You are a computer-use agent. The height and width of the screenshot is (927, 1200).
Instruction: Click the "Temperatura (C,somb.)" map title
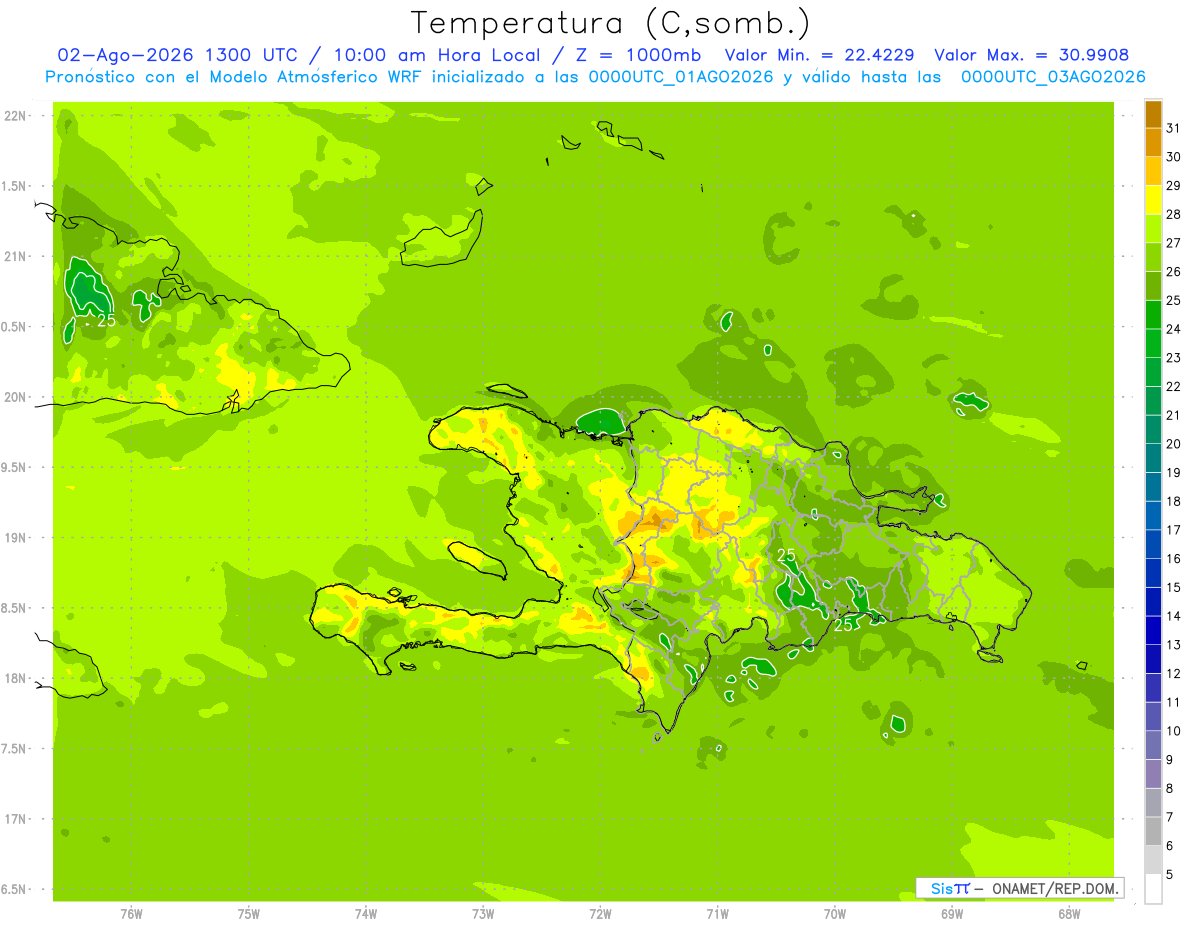pos(611,23)
